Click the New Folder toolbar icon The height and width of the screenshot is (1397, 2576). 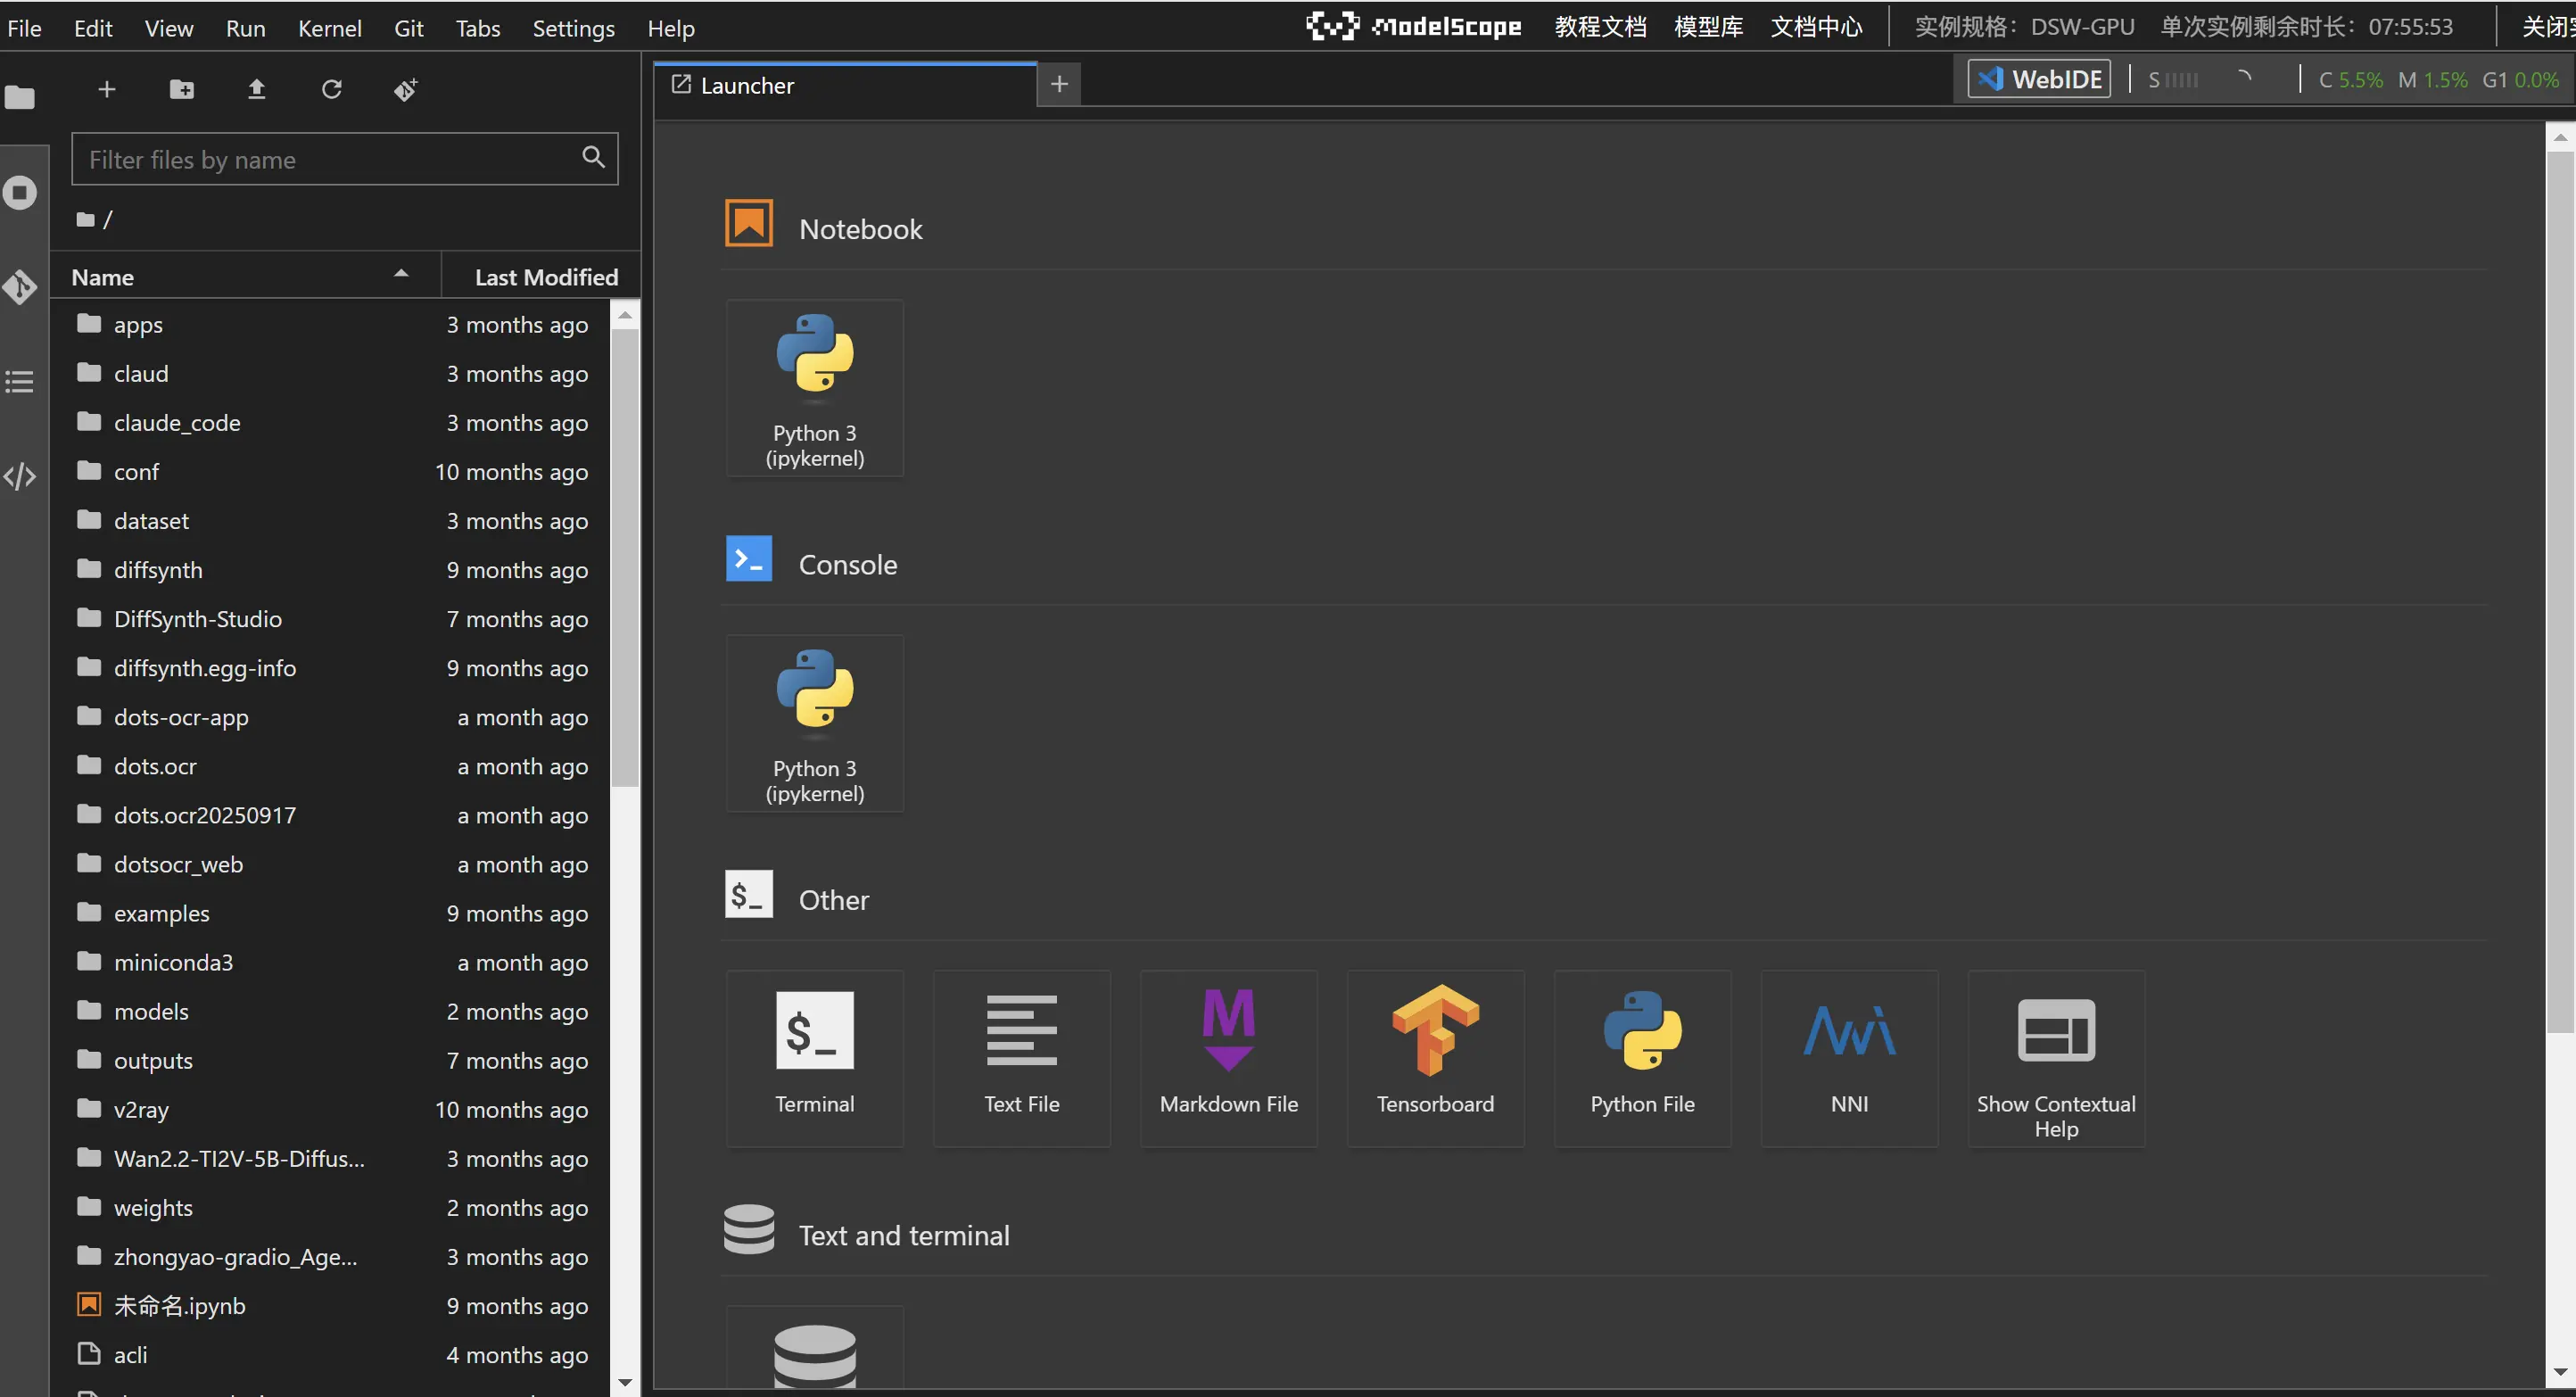pos(182,90)
